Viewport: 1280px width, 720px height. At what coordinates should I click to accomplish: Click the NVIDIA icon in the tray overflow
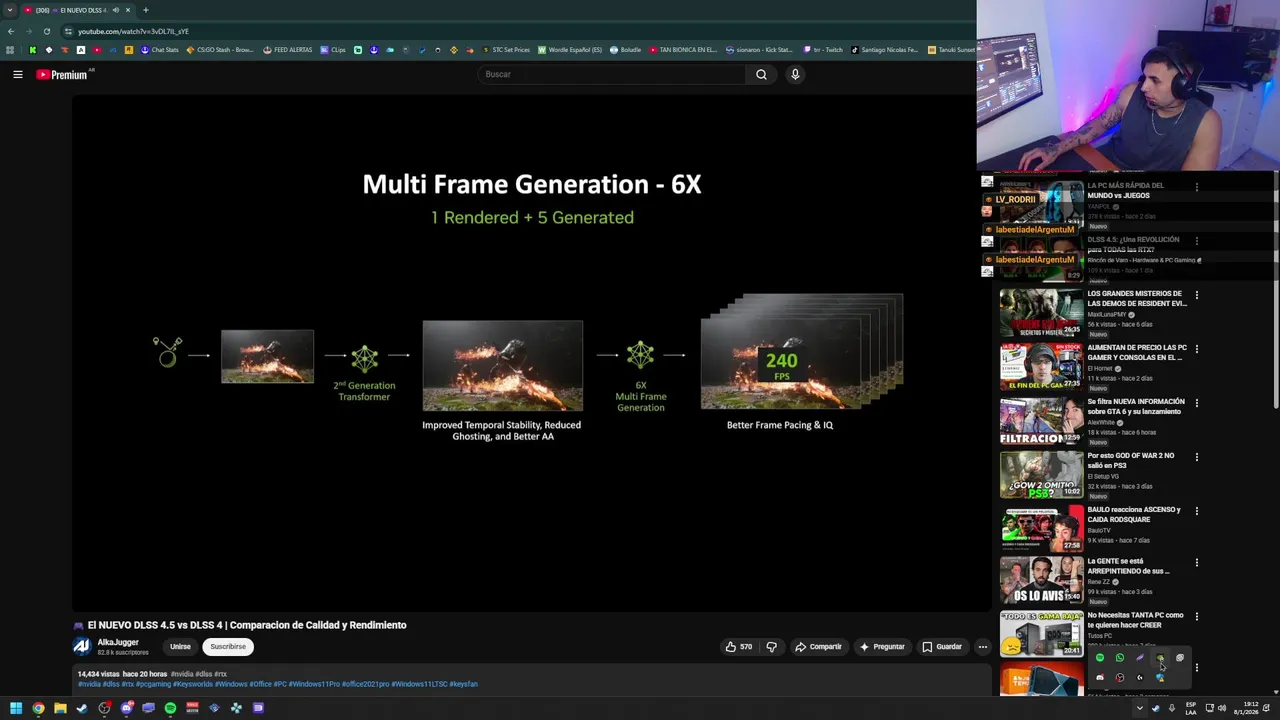[1159, 658]
